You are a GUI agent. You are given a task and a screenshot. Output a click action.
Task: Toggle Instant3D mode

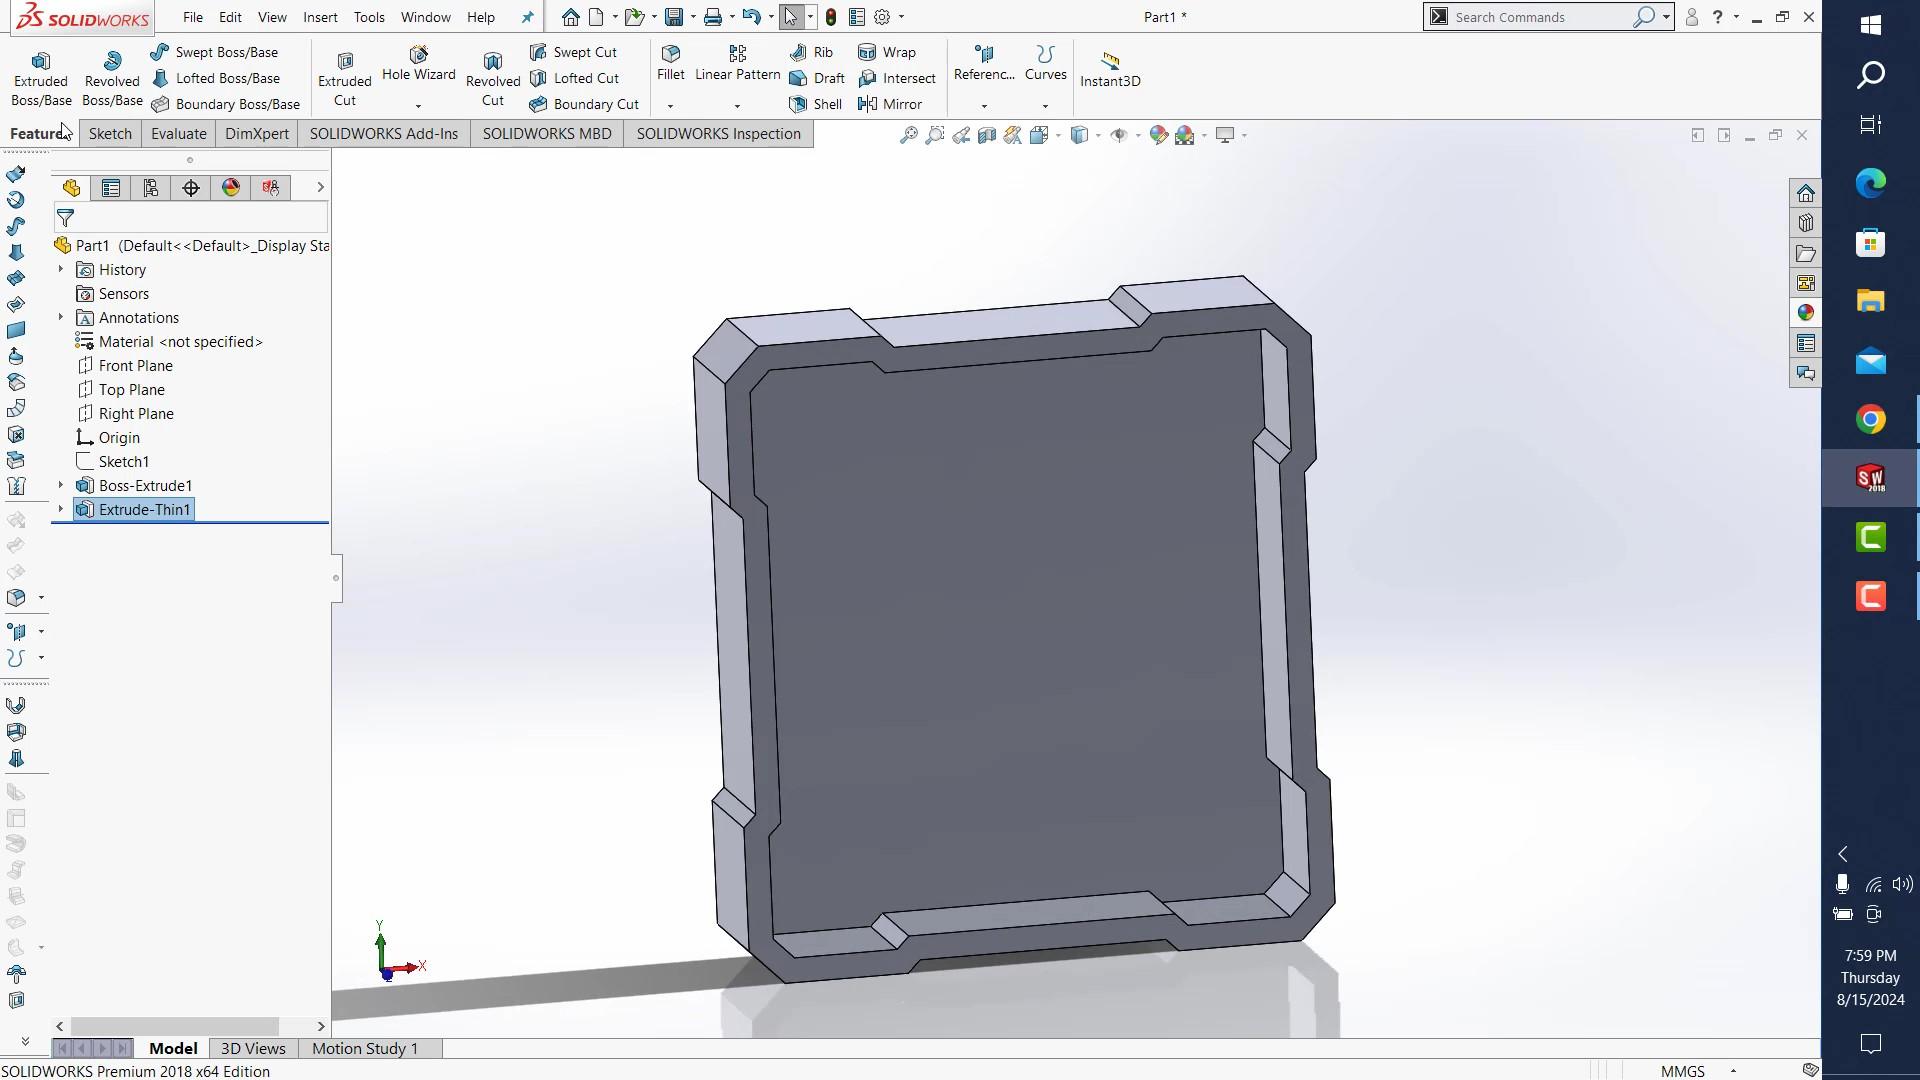[1110, 68]
